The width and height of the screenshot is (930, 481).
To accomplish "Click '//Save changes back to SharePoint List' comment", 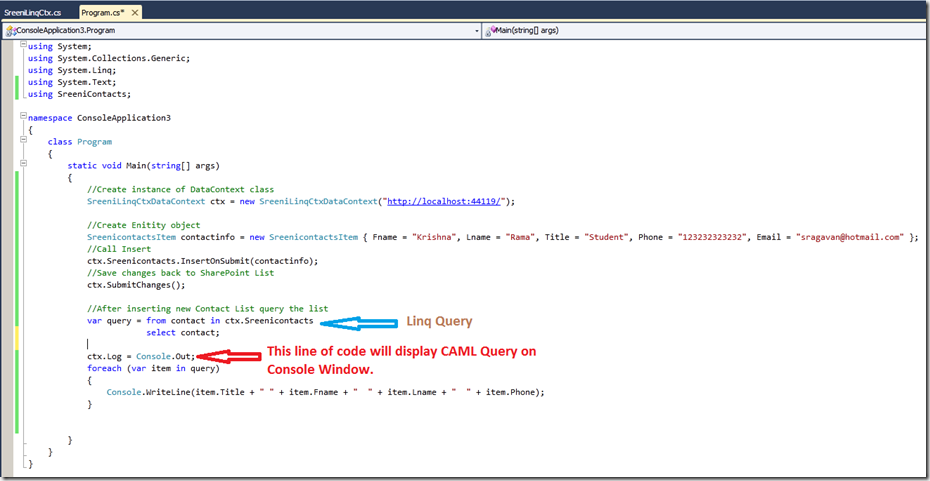I will [180, 273].
